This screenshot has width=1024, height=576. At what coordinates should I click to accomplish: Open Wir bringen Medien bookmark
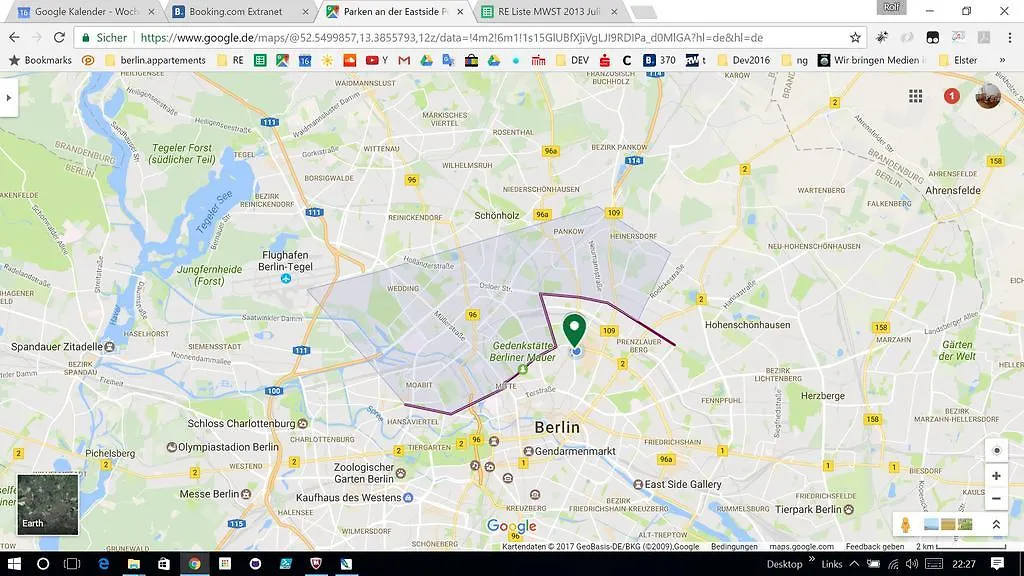click(x=872, y=60)
